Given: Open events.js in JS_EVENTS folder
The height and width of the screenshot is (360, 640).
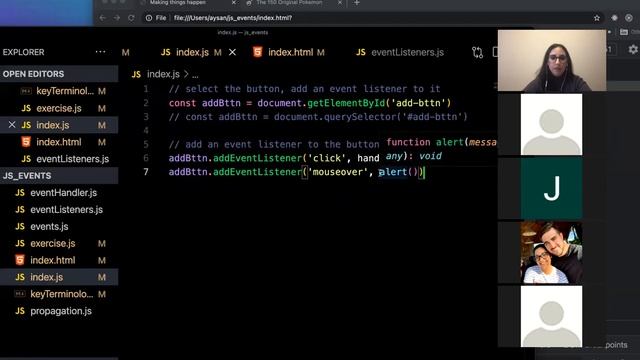Looking at the screenshot, I should pos(59,226).
